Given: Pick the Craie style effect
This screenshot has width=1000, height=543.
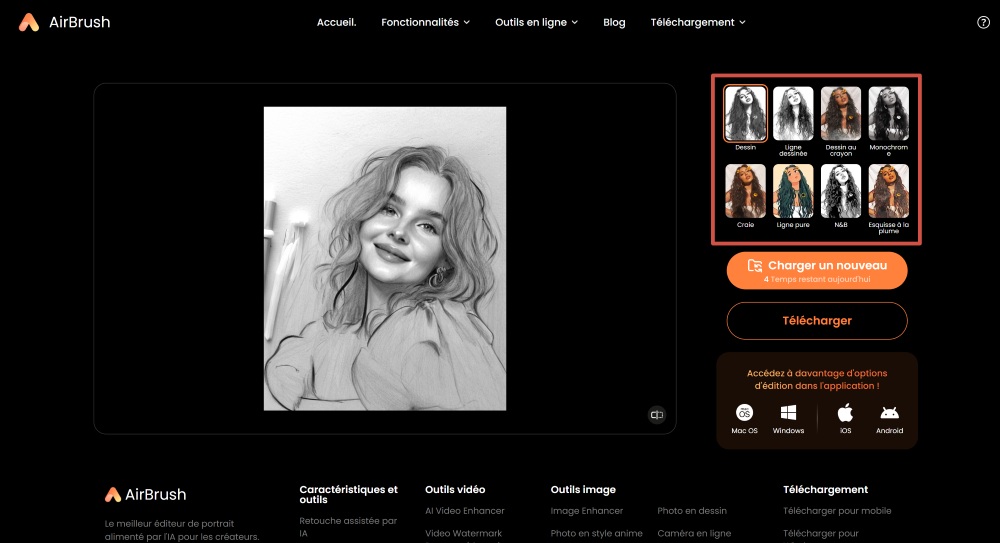Looking at the screenshot, I should [x=745, y=191].
